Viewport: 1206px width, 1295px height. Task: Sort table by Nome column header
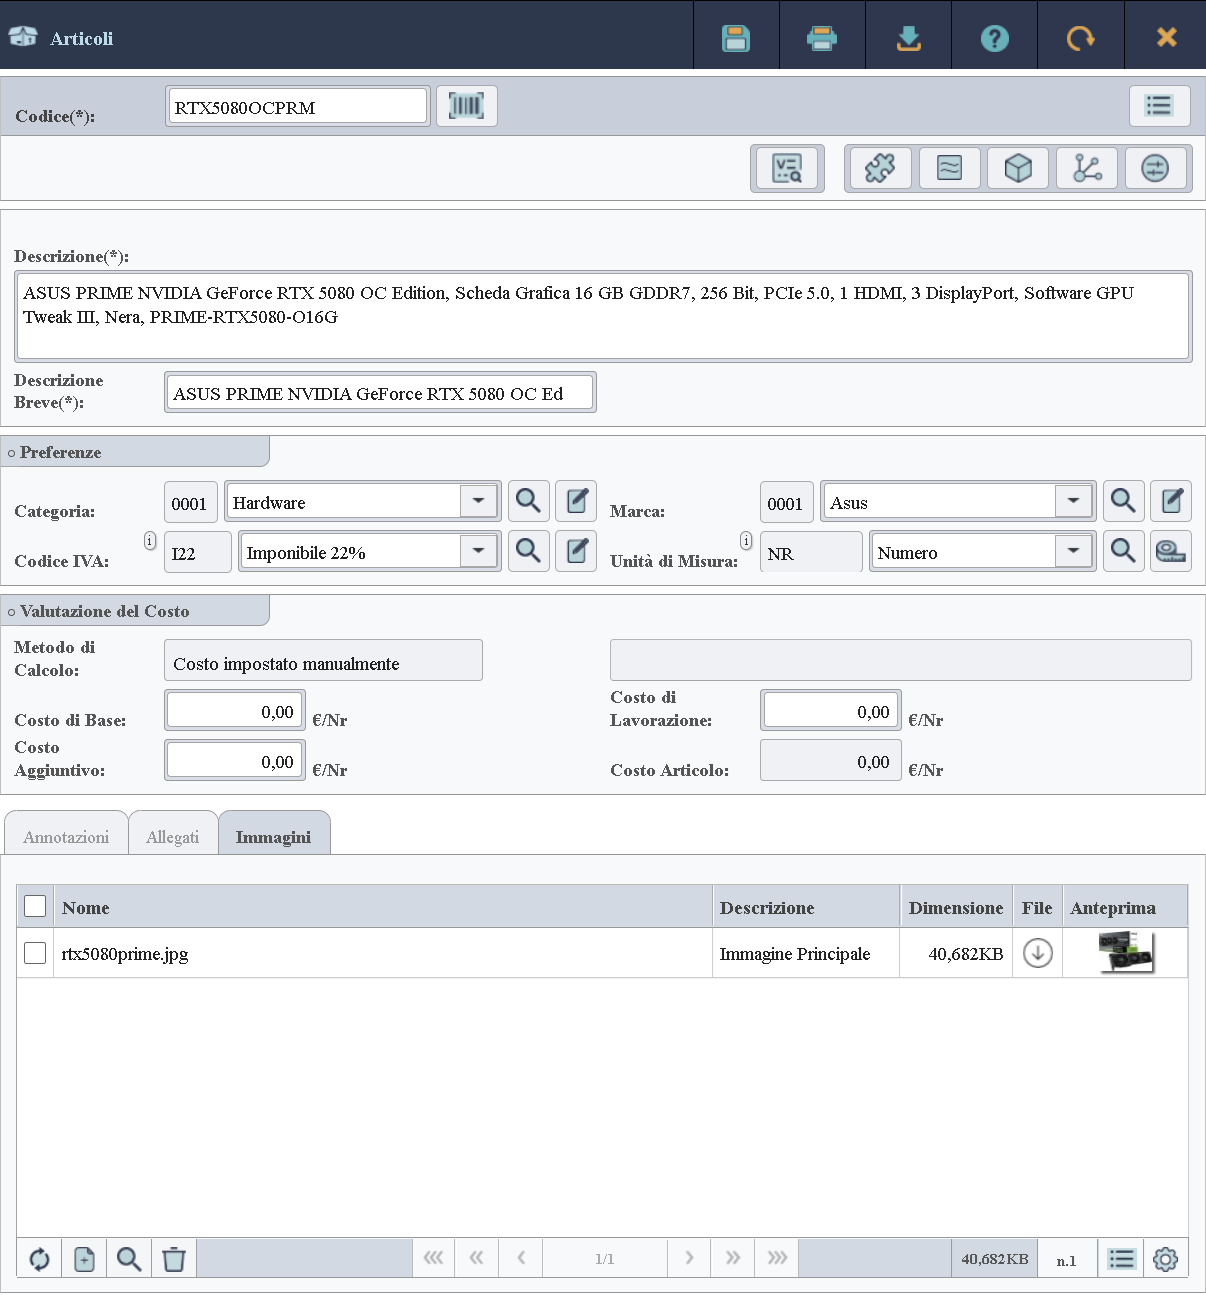[382, 907]
